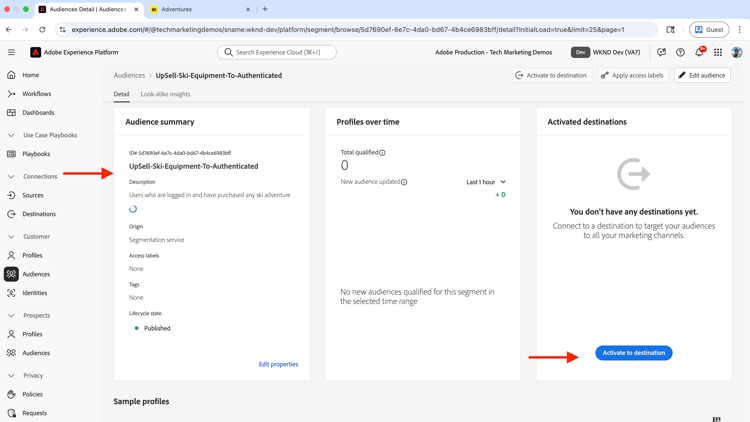Open Profiles under Prospects
This screenshot has width=750, height=422.
[x=32, y=334]
